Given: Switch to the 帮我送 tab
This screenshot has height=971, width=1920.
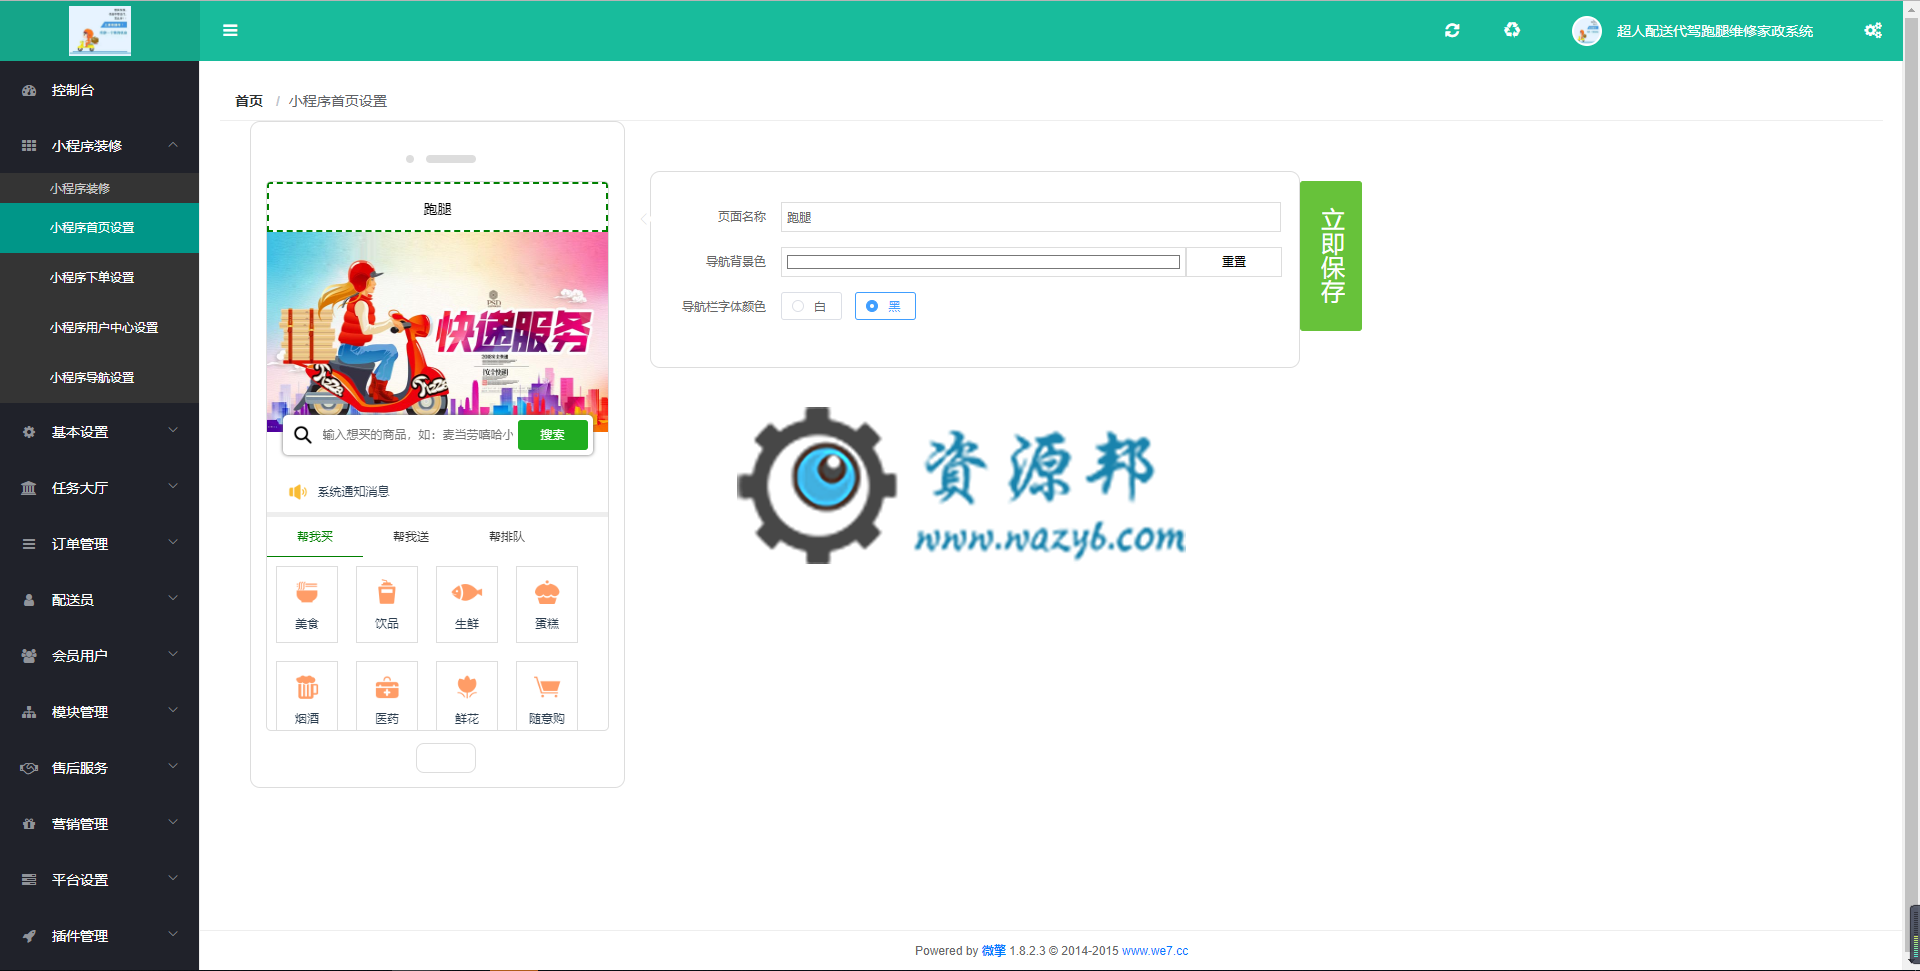Looking at the screenshot, I should coord(411,537).
